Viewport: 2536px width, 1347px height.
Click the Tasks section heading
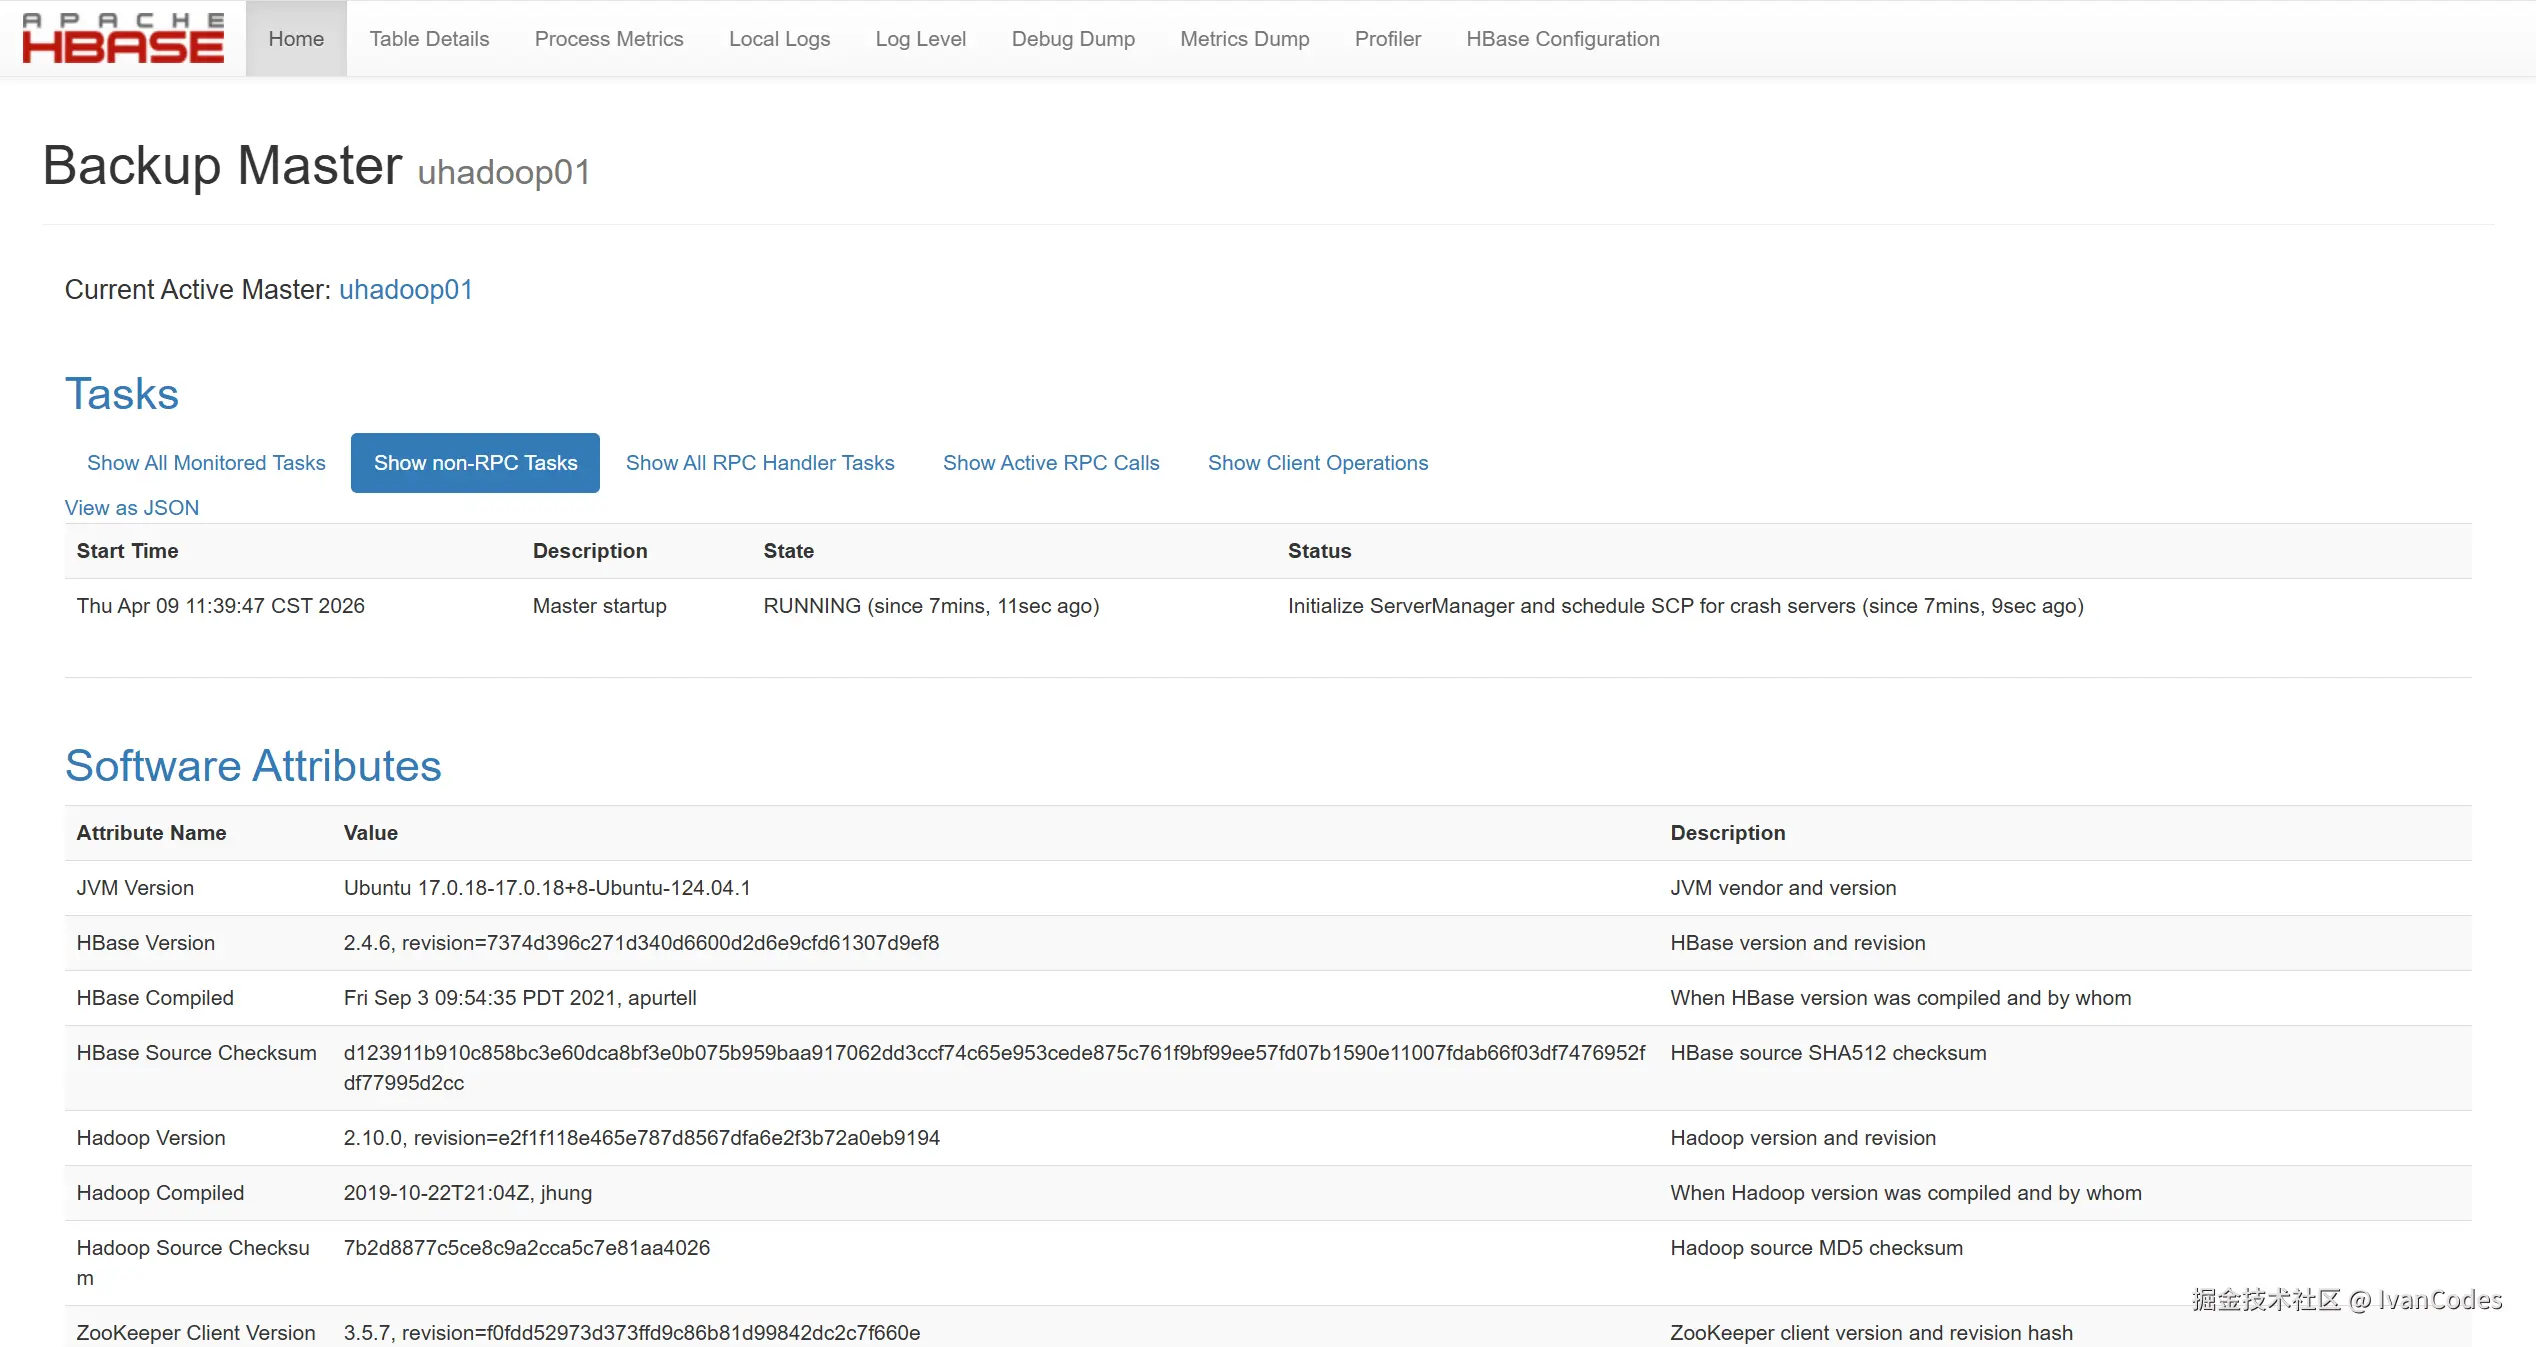(122, 394)
